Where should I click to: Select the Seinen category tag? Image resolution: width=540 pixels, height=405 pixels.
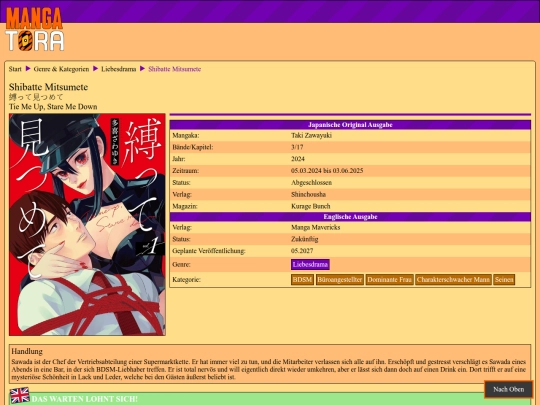pyautogui.click(x=504, y=280)
